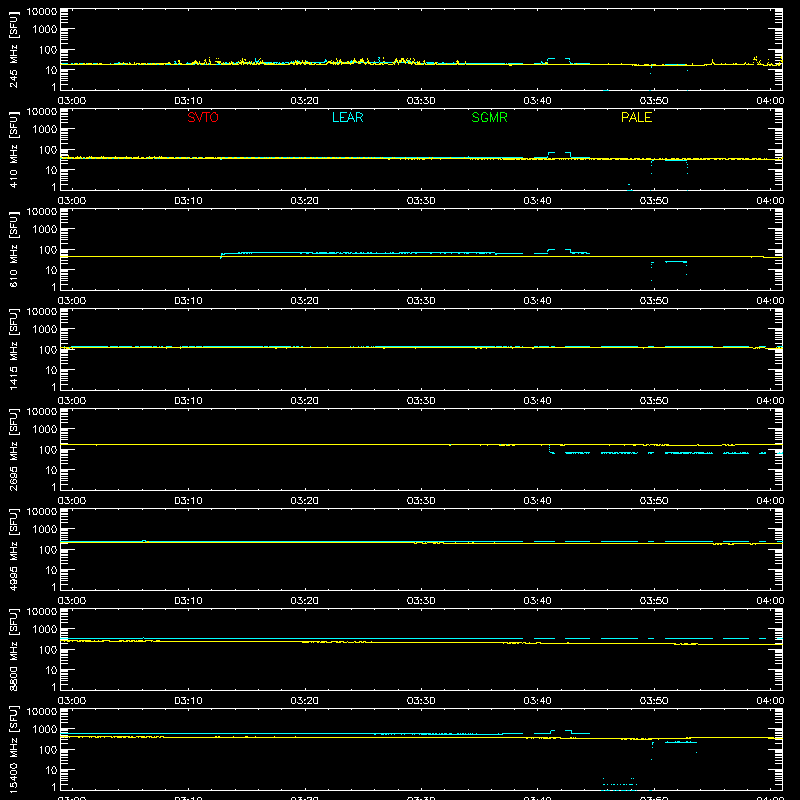
Task: Select the 4995 MHz [SFU] axis title
Action: pyautogui.click(x=14, y=549)
